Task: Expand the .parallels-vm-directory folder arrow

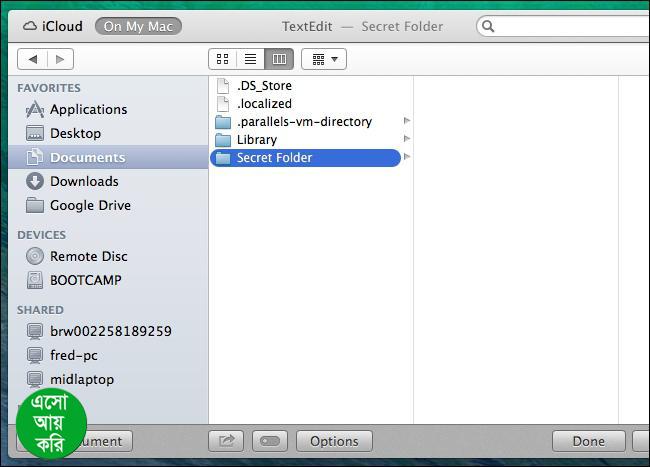Action: [407, 121]
